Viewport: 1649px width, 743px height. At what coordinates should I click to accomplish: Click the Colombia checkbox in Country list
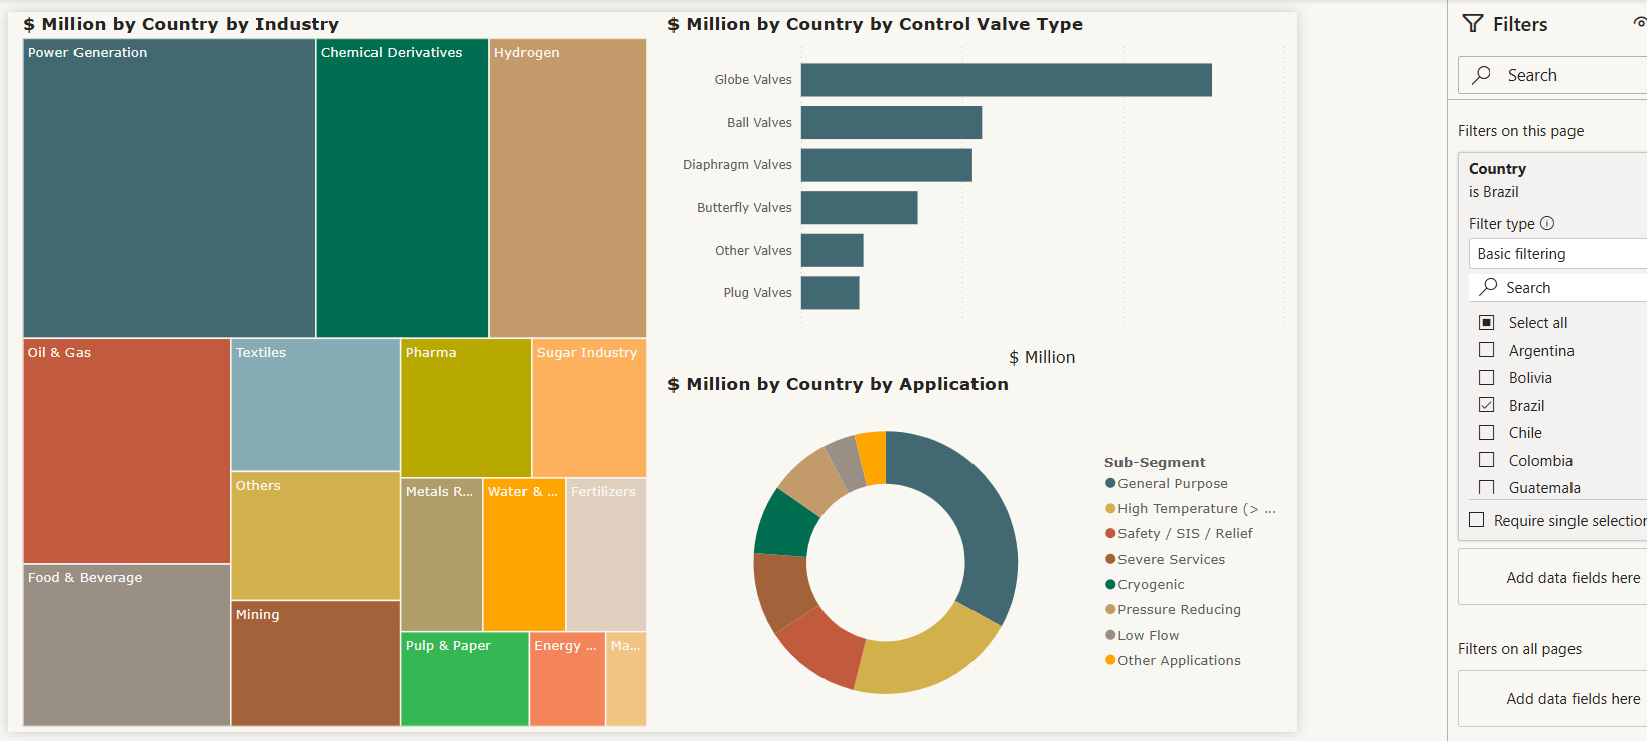point(1487,461)
